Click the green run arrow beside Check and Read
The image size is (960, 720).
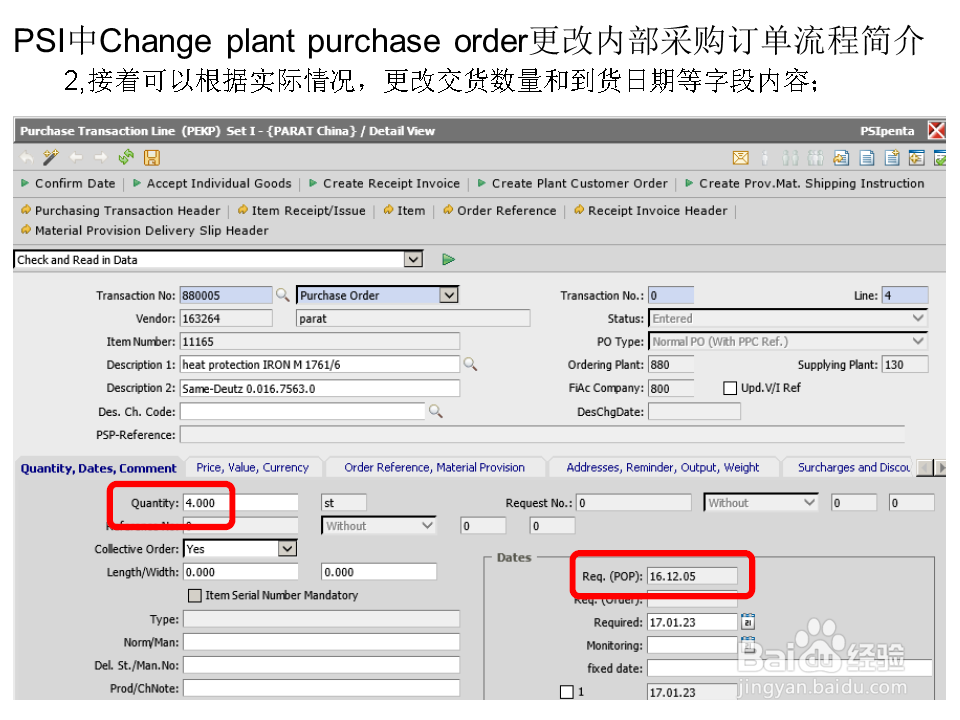(x=447, y=259)
